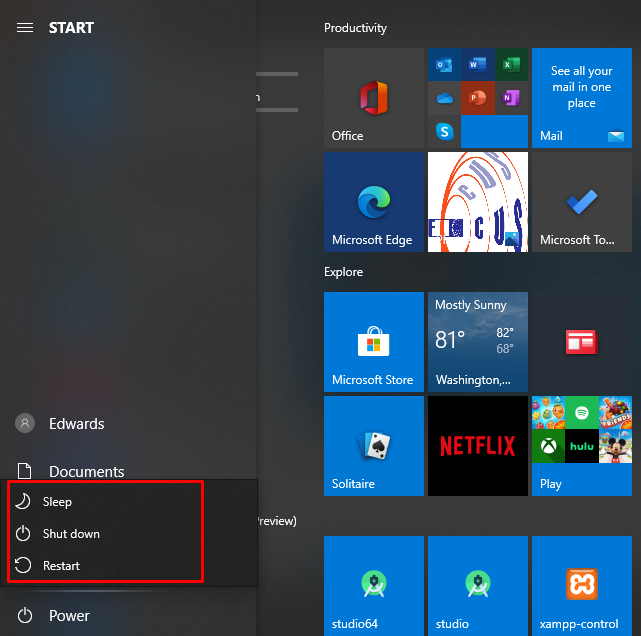641x636 pixels.
Task: Open Skype from the Office apps tile
Action: 444,132
